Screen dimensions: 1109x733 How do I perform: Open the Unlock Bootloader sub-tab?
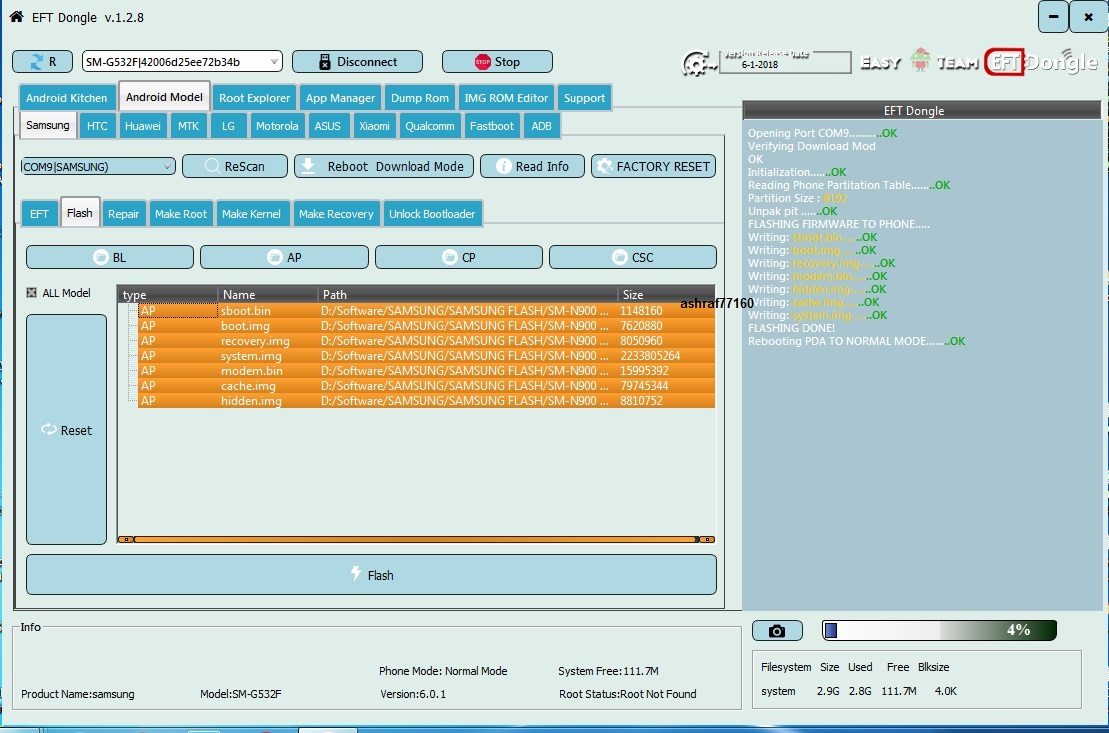pos(432,214)
